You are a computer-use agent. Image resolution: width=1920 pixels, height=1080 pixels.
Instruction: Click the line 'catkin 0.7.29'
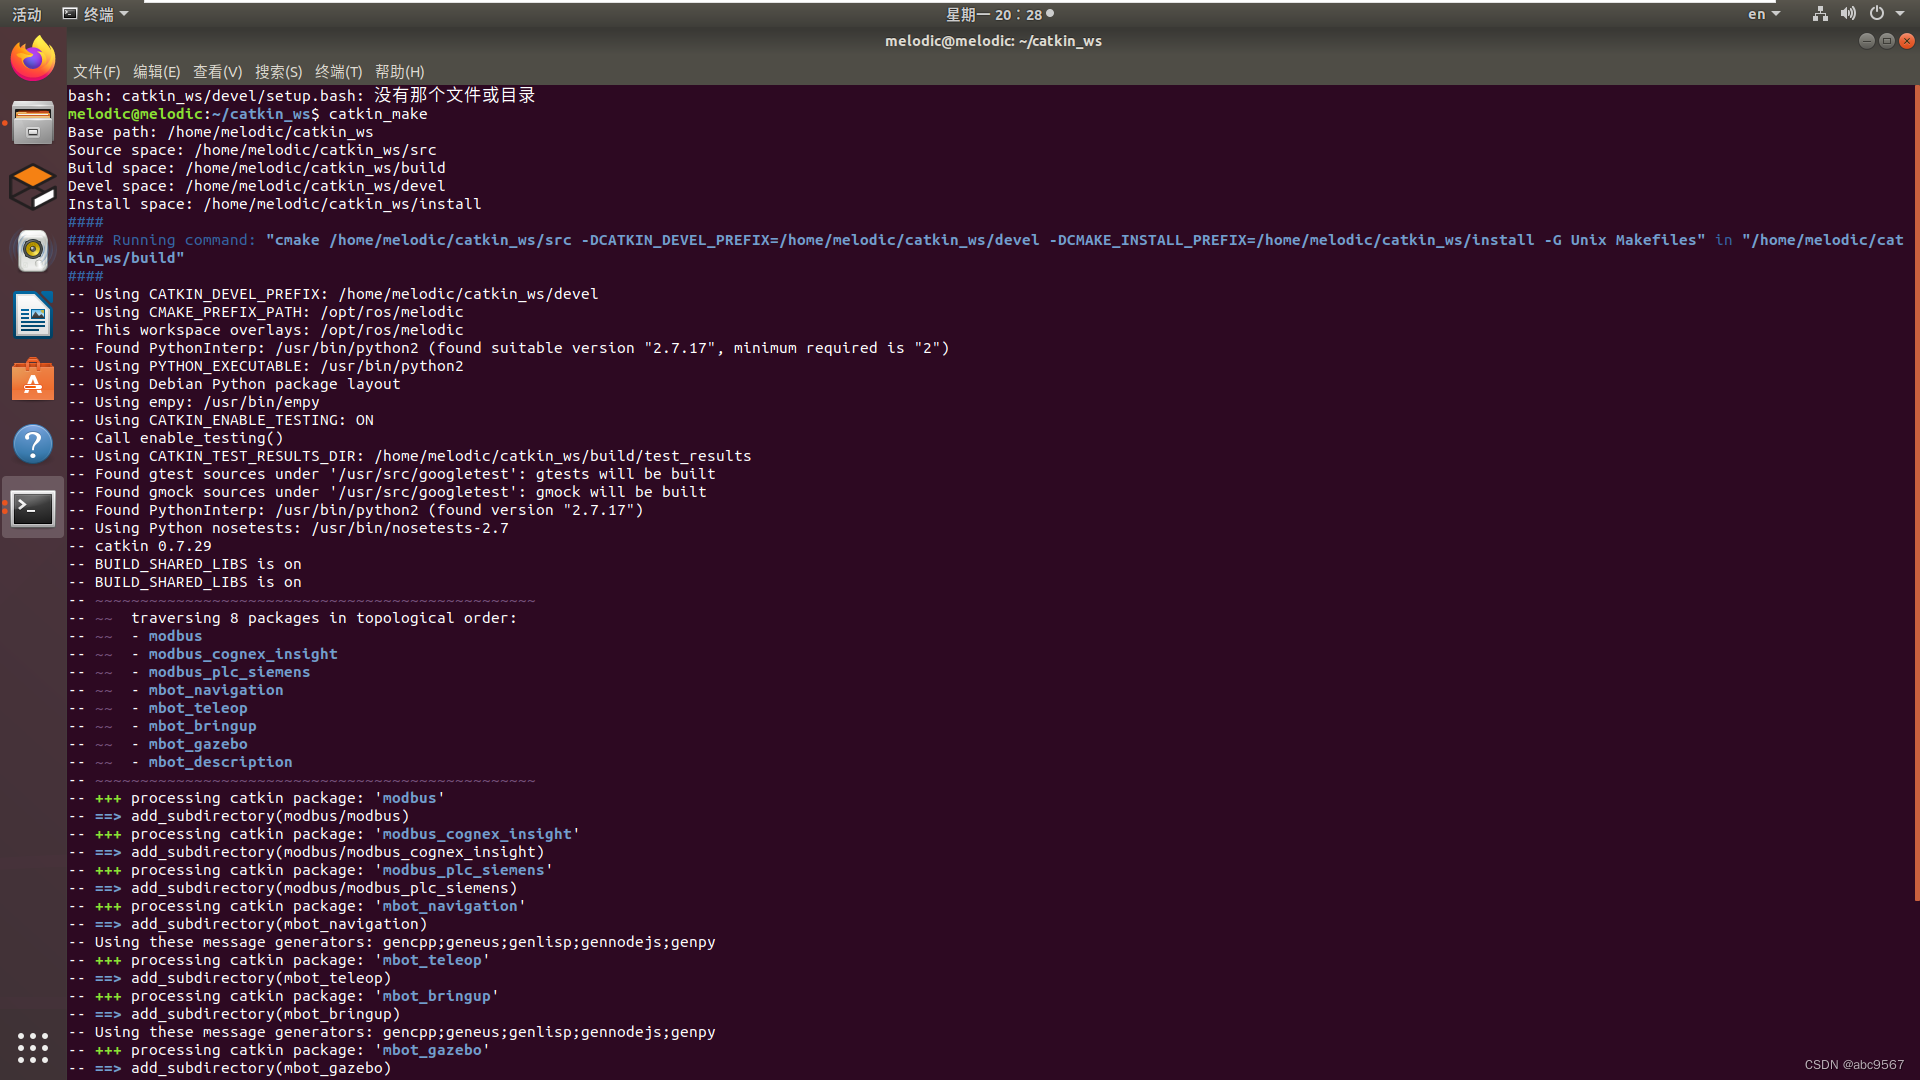click(140, 546)
